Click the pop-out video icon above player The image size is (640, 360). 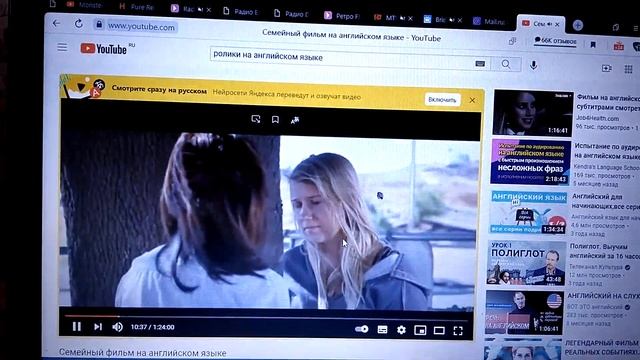256,119
